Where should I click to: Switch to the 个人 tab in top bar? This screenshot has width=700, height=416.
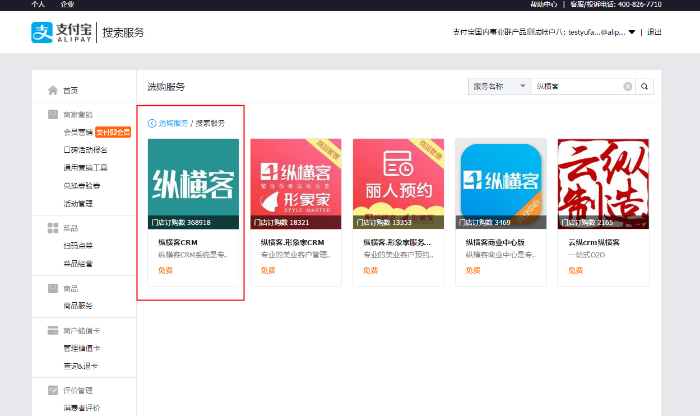[38, 4]
